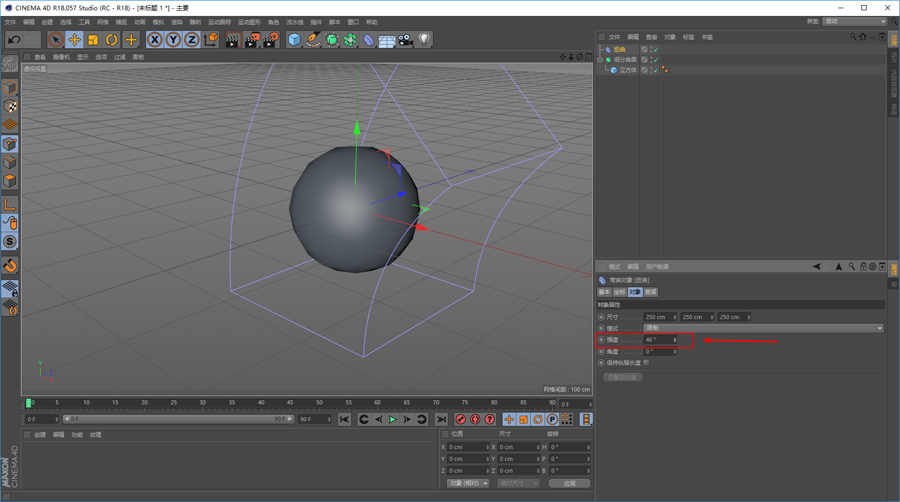Click the object manager search icon
Viewport: 900px width, 502px height.
(853, 37)
